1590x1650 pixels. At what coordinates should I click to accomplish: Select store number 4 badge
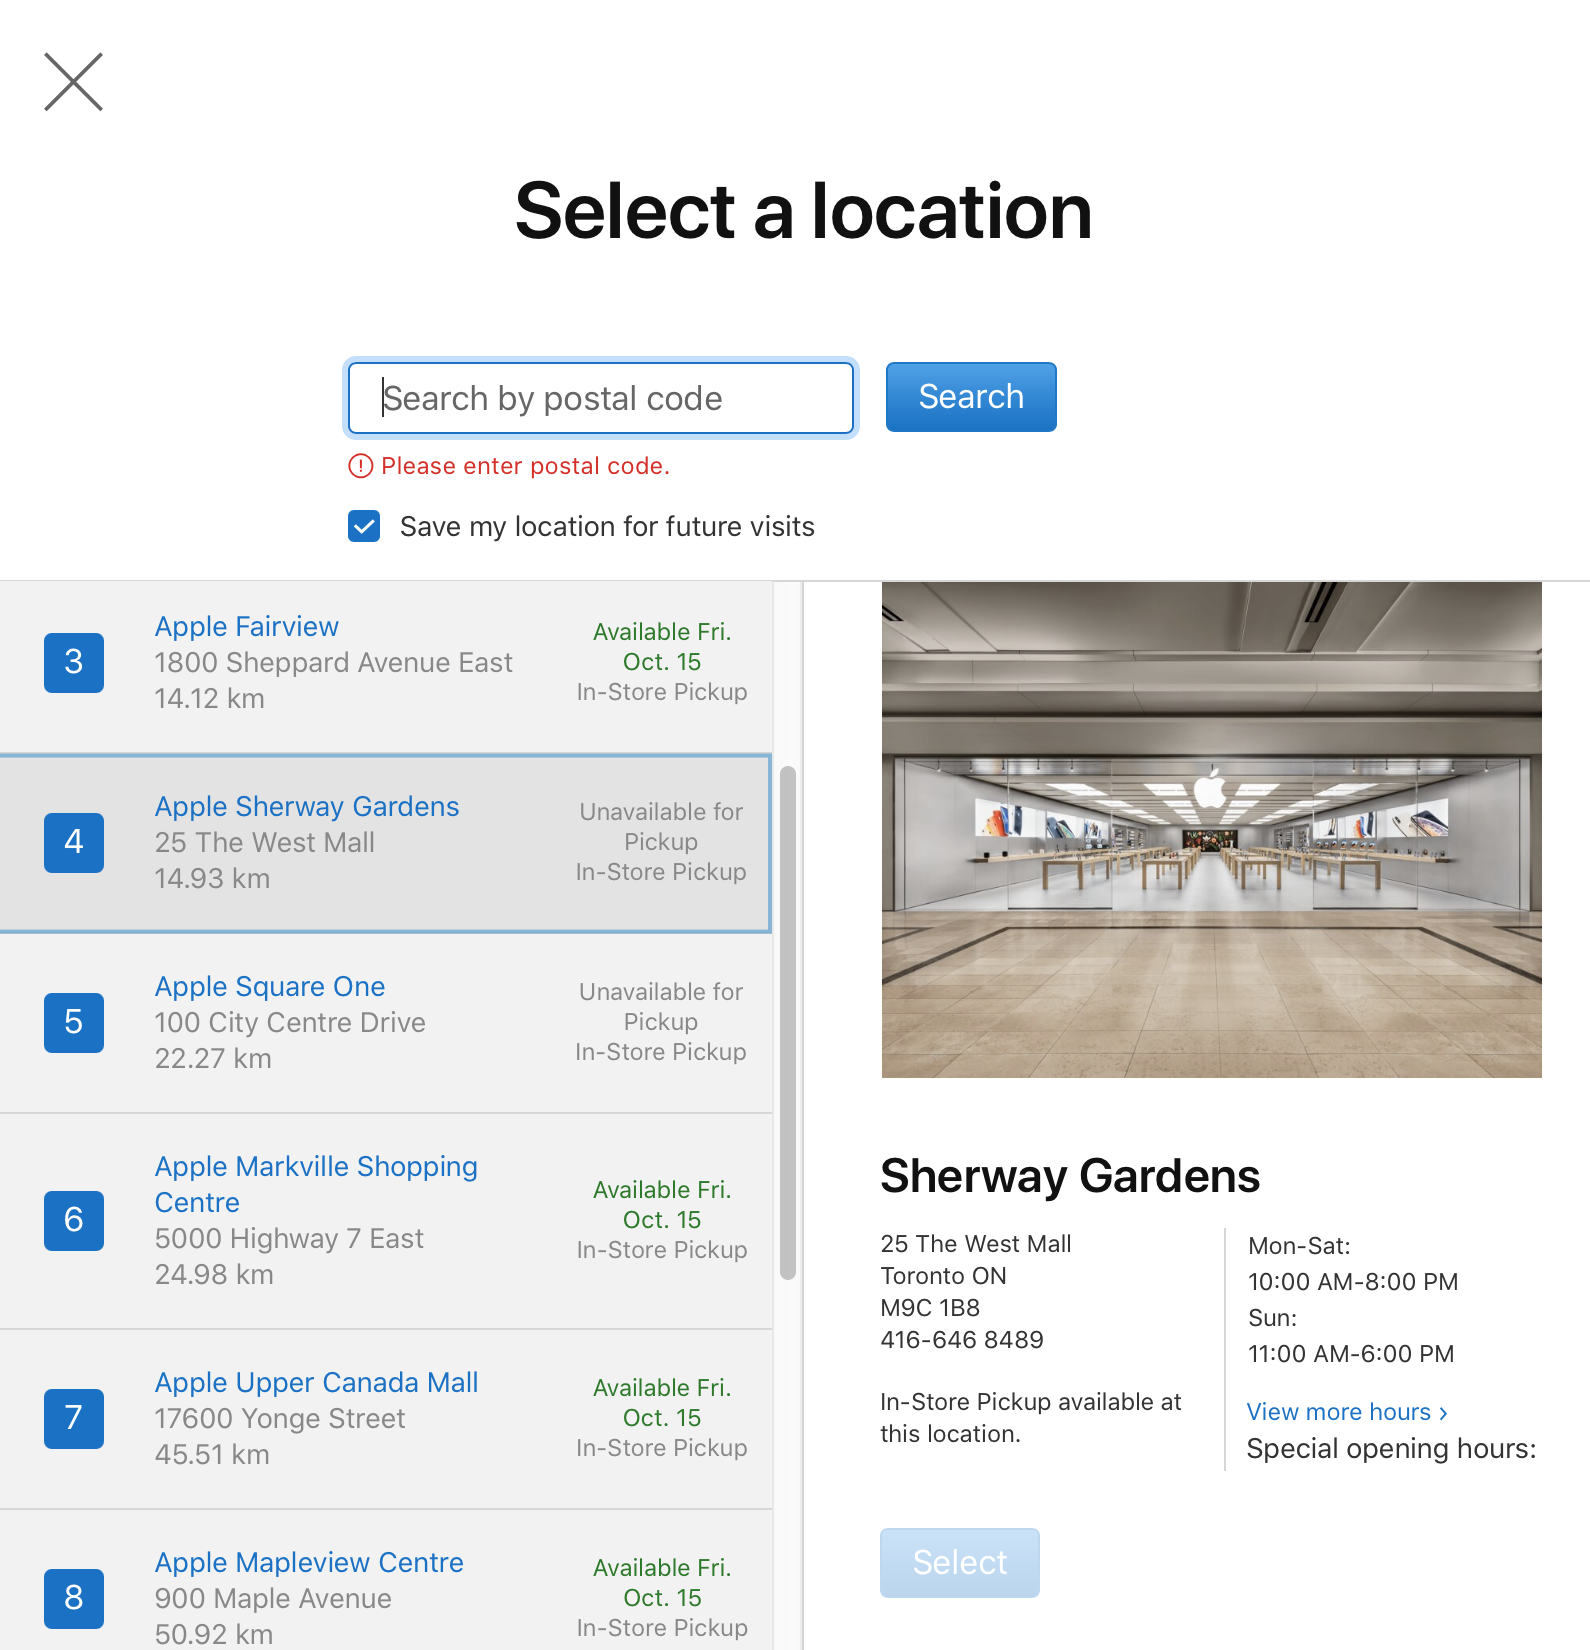[x=74, y=842]
